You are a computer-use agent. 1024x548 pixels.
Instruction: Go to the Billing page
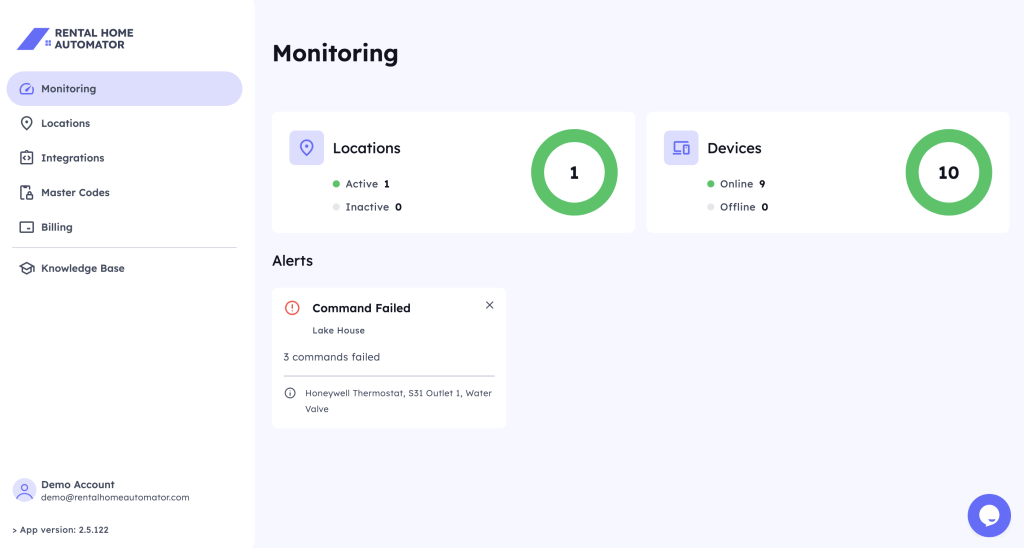[57, 227]
